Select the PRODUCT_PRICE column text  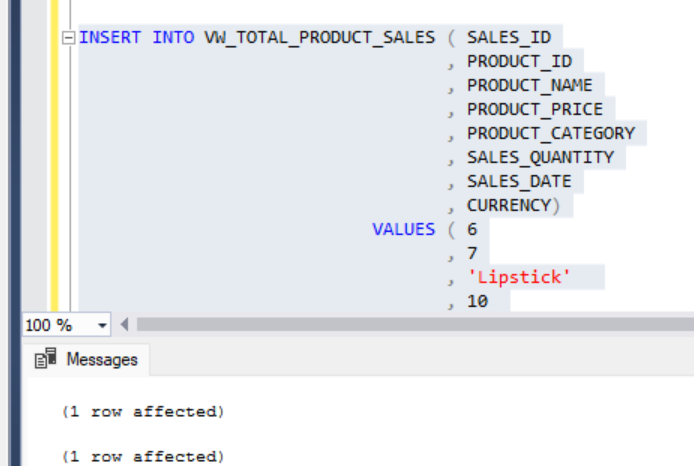coord(534,109)
